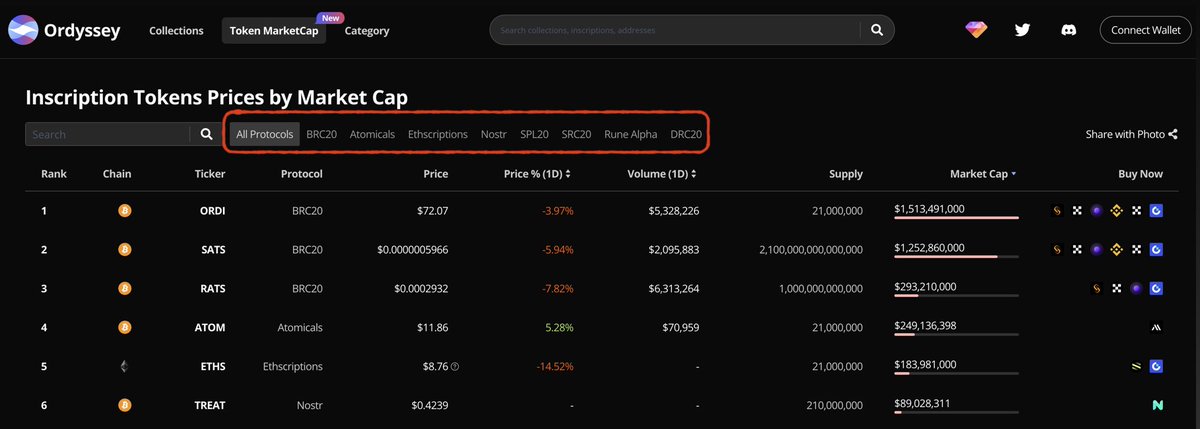This screenshot has width=1200, height=429.
Task: Click the RATS ticker
Action: click(213, 288)
